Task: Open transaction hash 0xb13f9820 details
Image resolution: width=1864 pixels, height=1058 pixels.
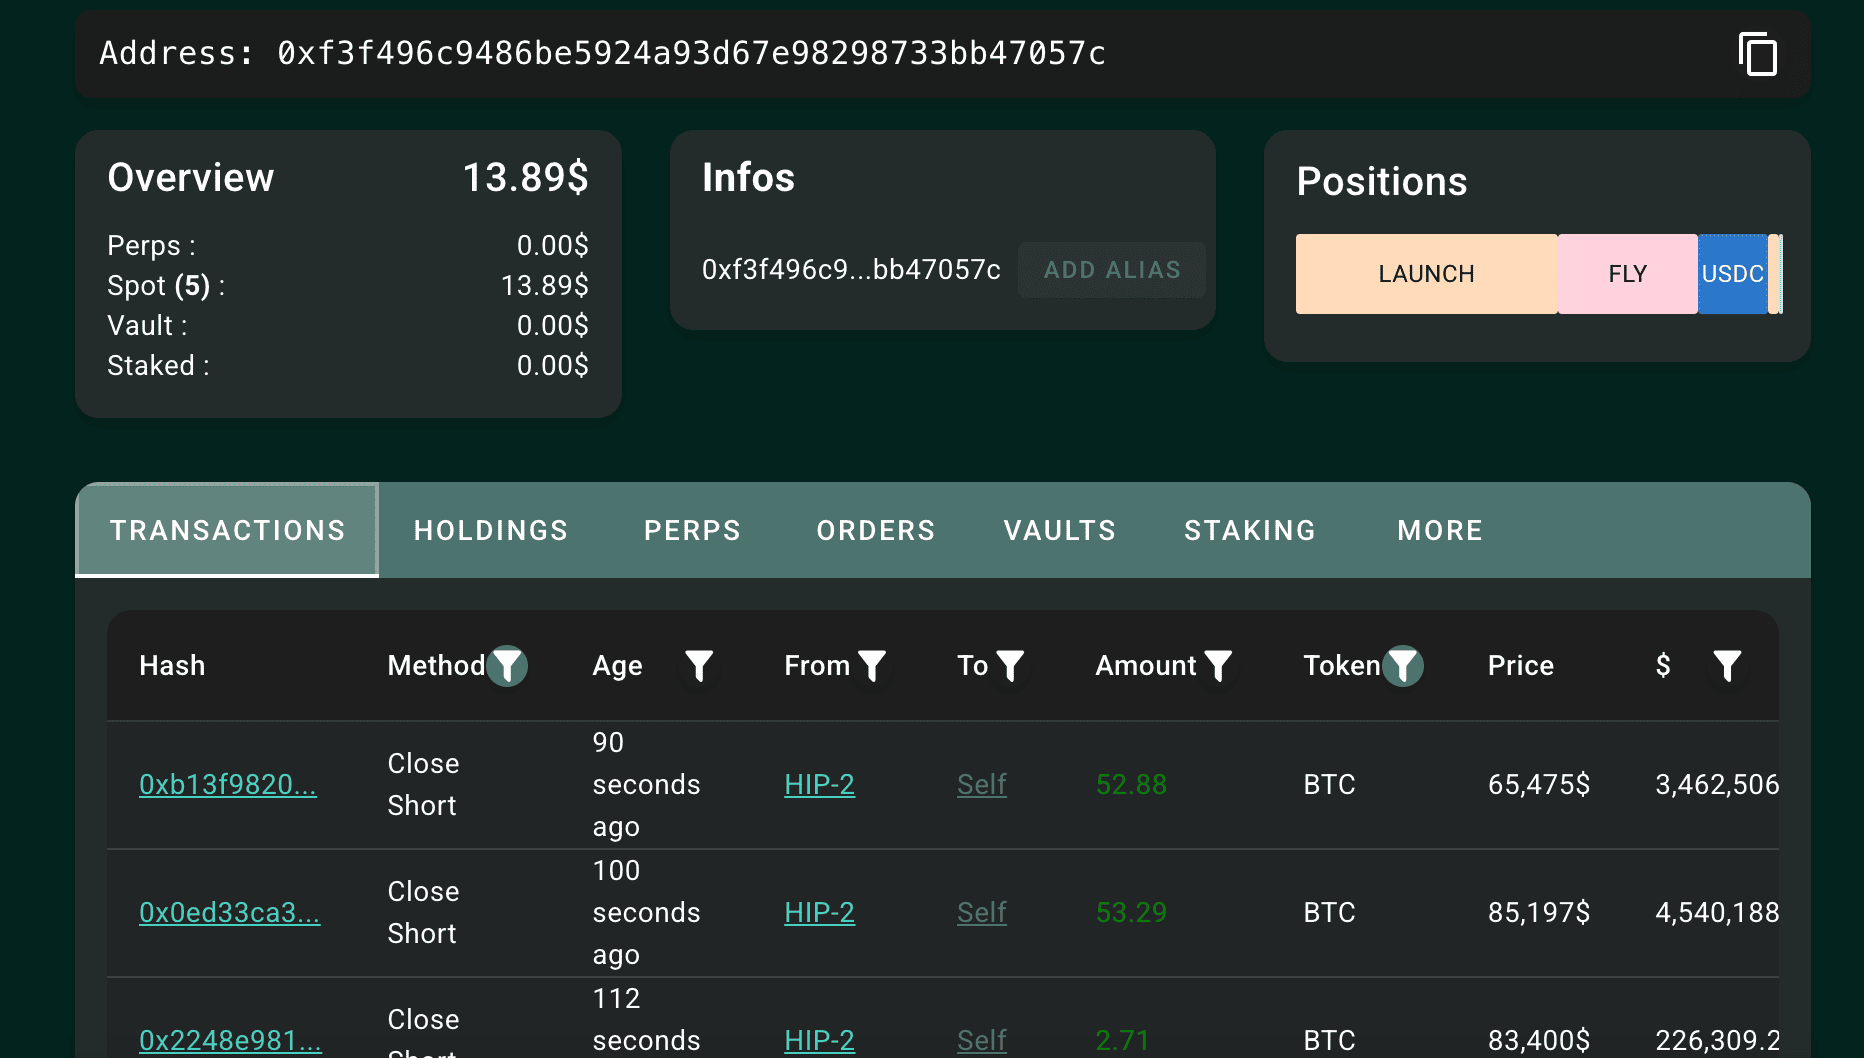Action: pos(228,785)
